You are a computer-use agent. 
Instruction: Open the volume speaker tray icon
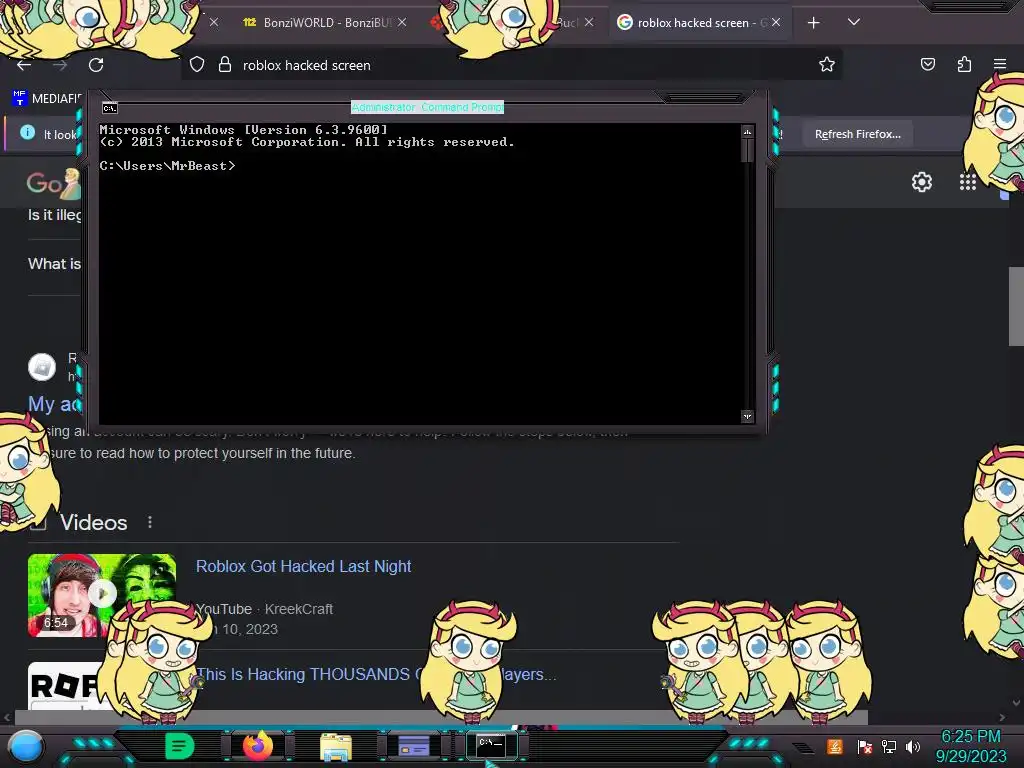point(913,746)
